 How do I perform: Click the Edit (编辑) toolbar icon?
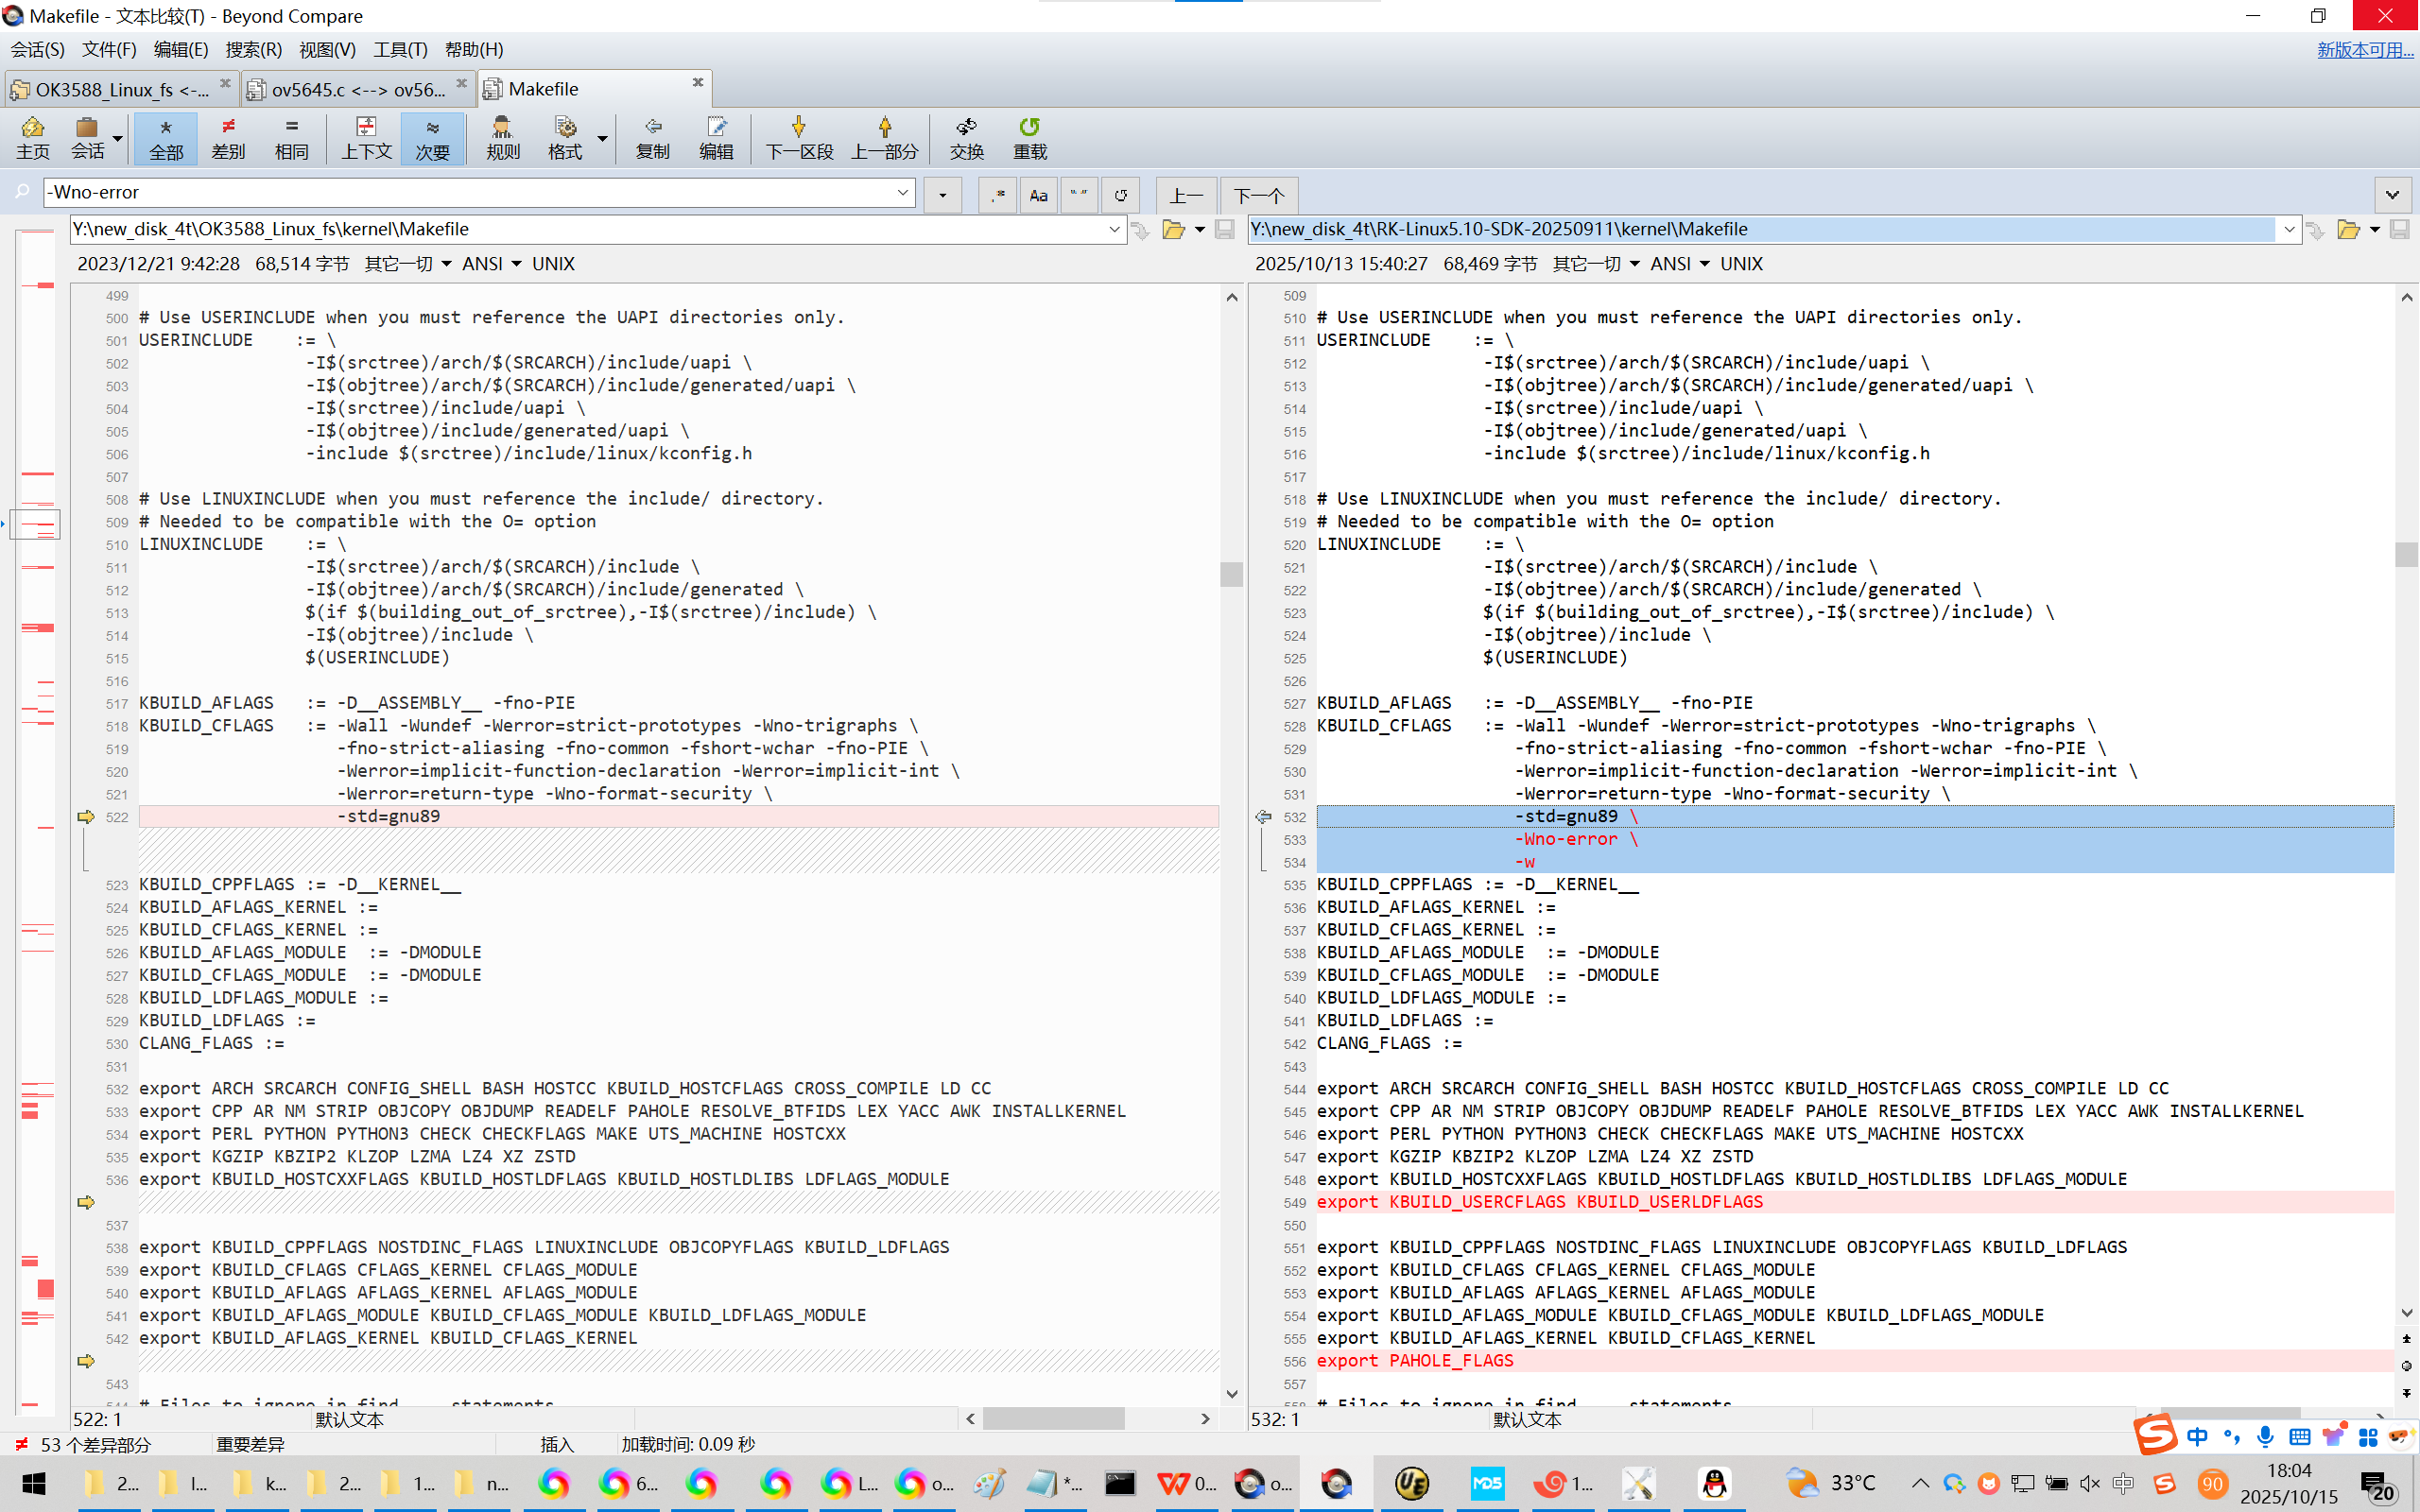(x=716, y=137)
